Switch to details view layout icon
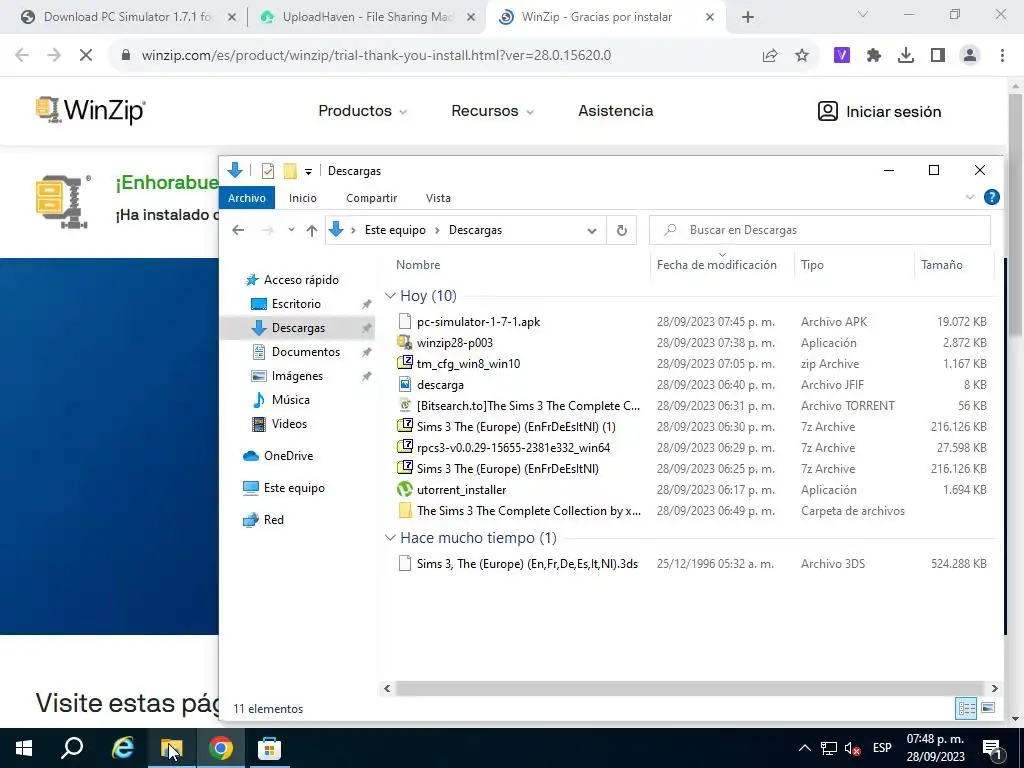This screenshot has width=1024, height=768. pyautogui.click(x=966, y=708)
